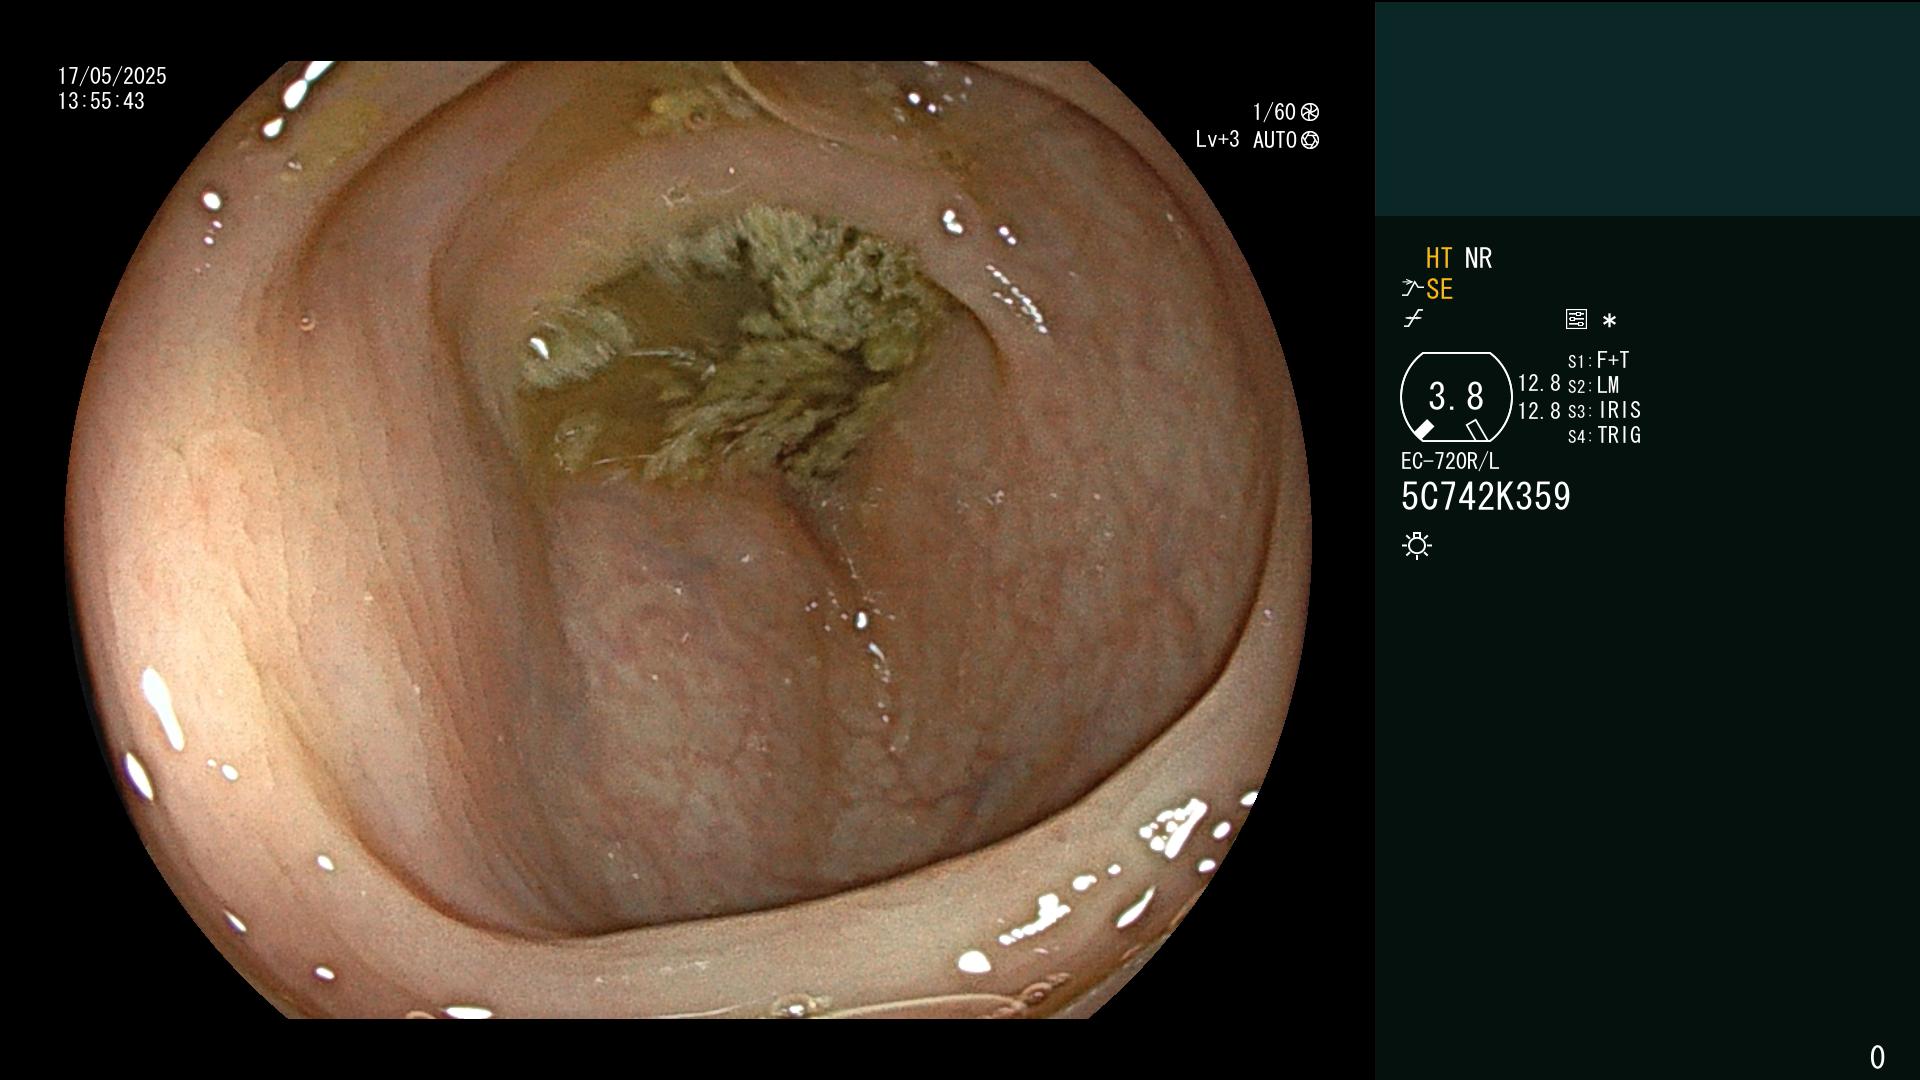The width and height of the screenshot is (1920, 1080).
Task: Click the endoscopic live image
Action: [688, 540]
